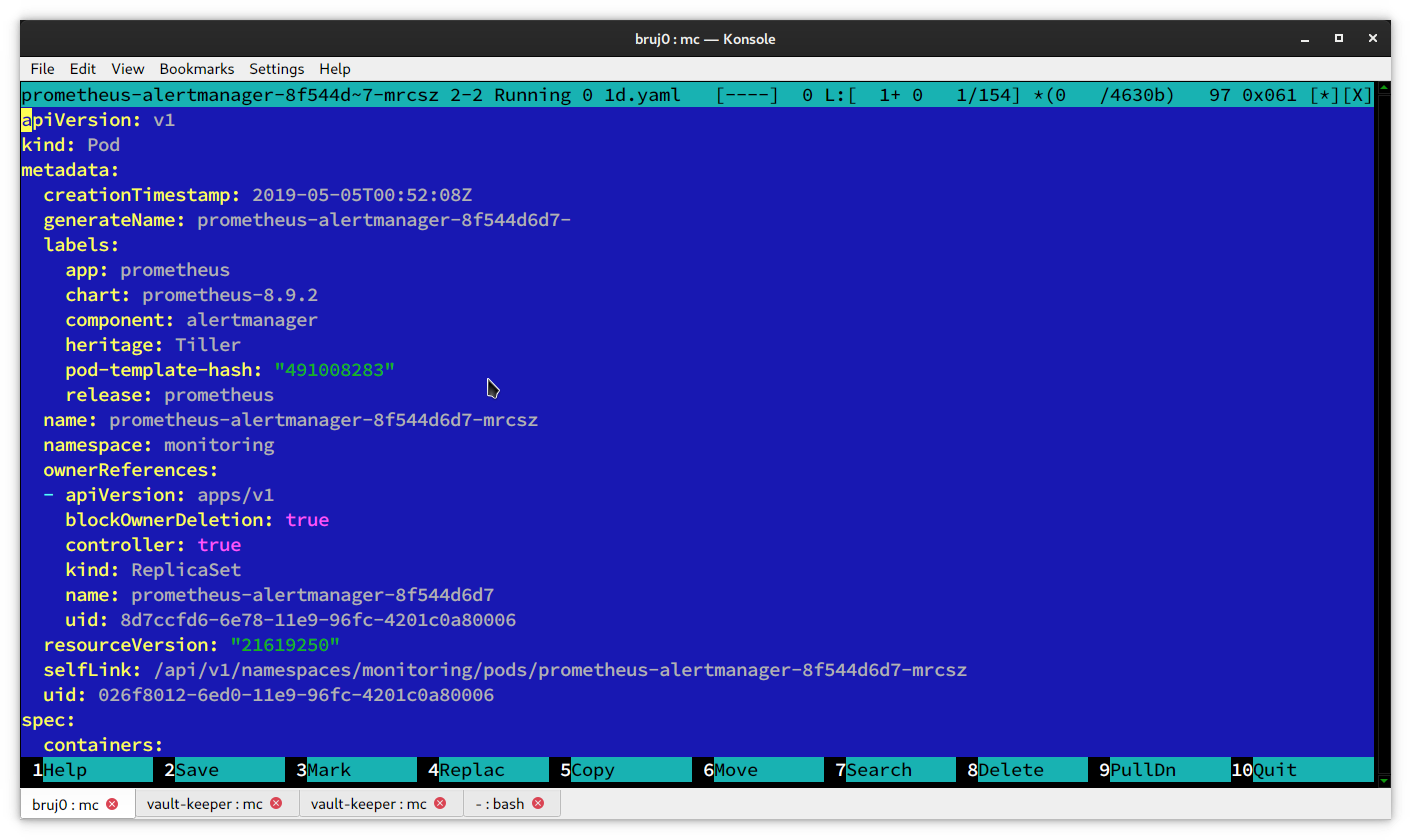Screen dimensions: 1411x840
Task: Click the vertical terminal scrollbar track
Action: pos(1383,435)
